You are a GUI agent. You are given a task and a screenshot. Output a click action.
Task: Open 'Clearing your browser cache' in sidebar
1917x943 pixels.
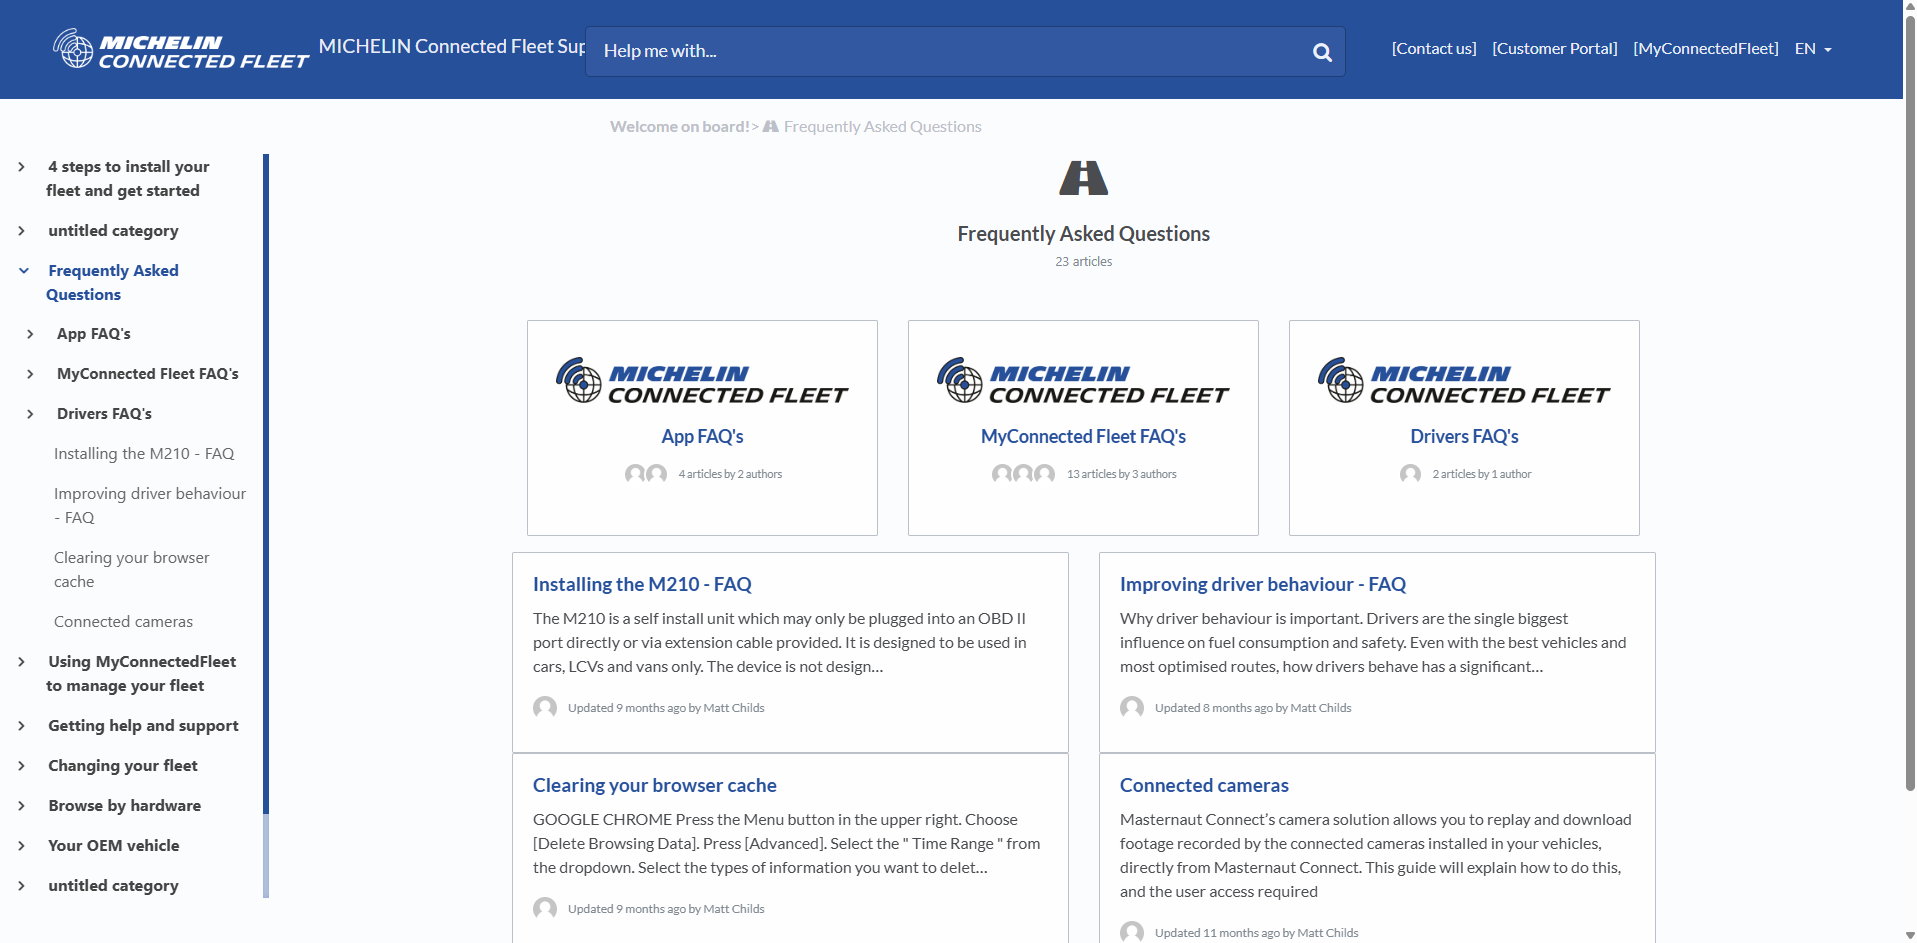(132, 570)
